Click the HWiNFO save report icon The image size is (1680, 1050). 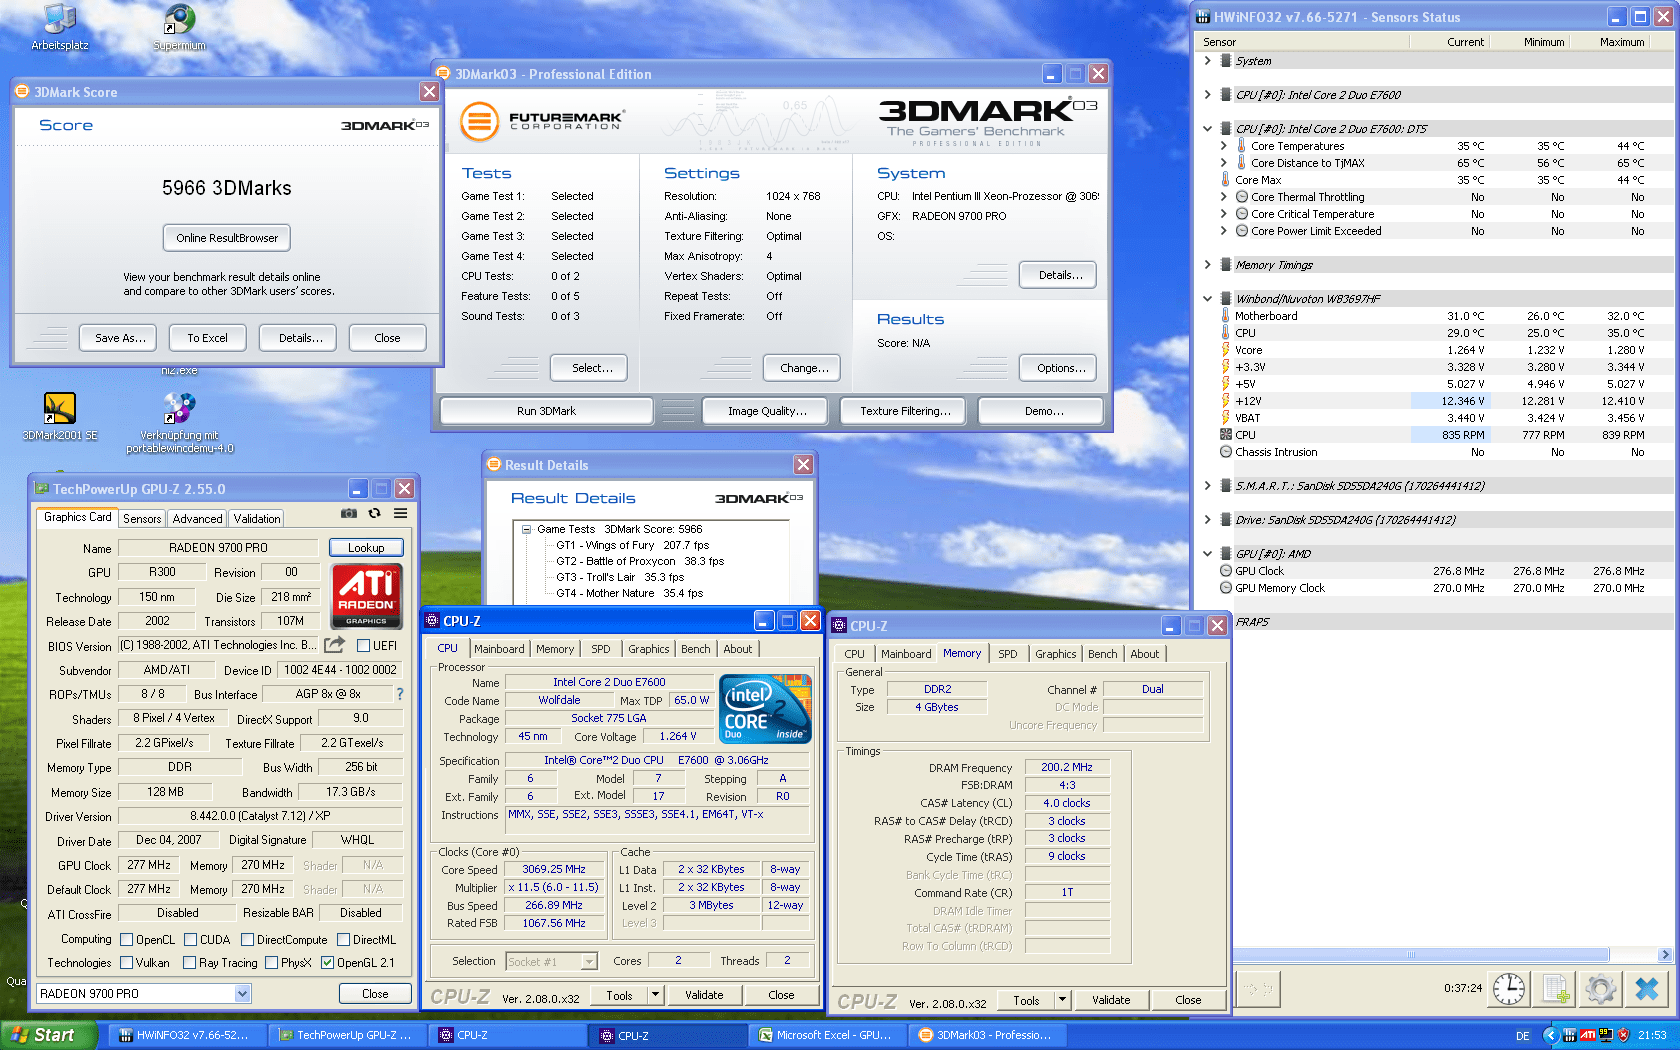pyautogui.click(x=1555, y=989)
